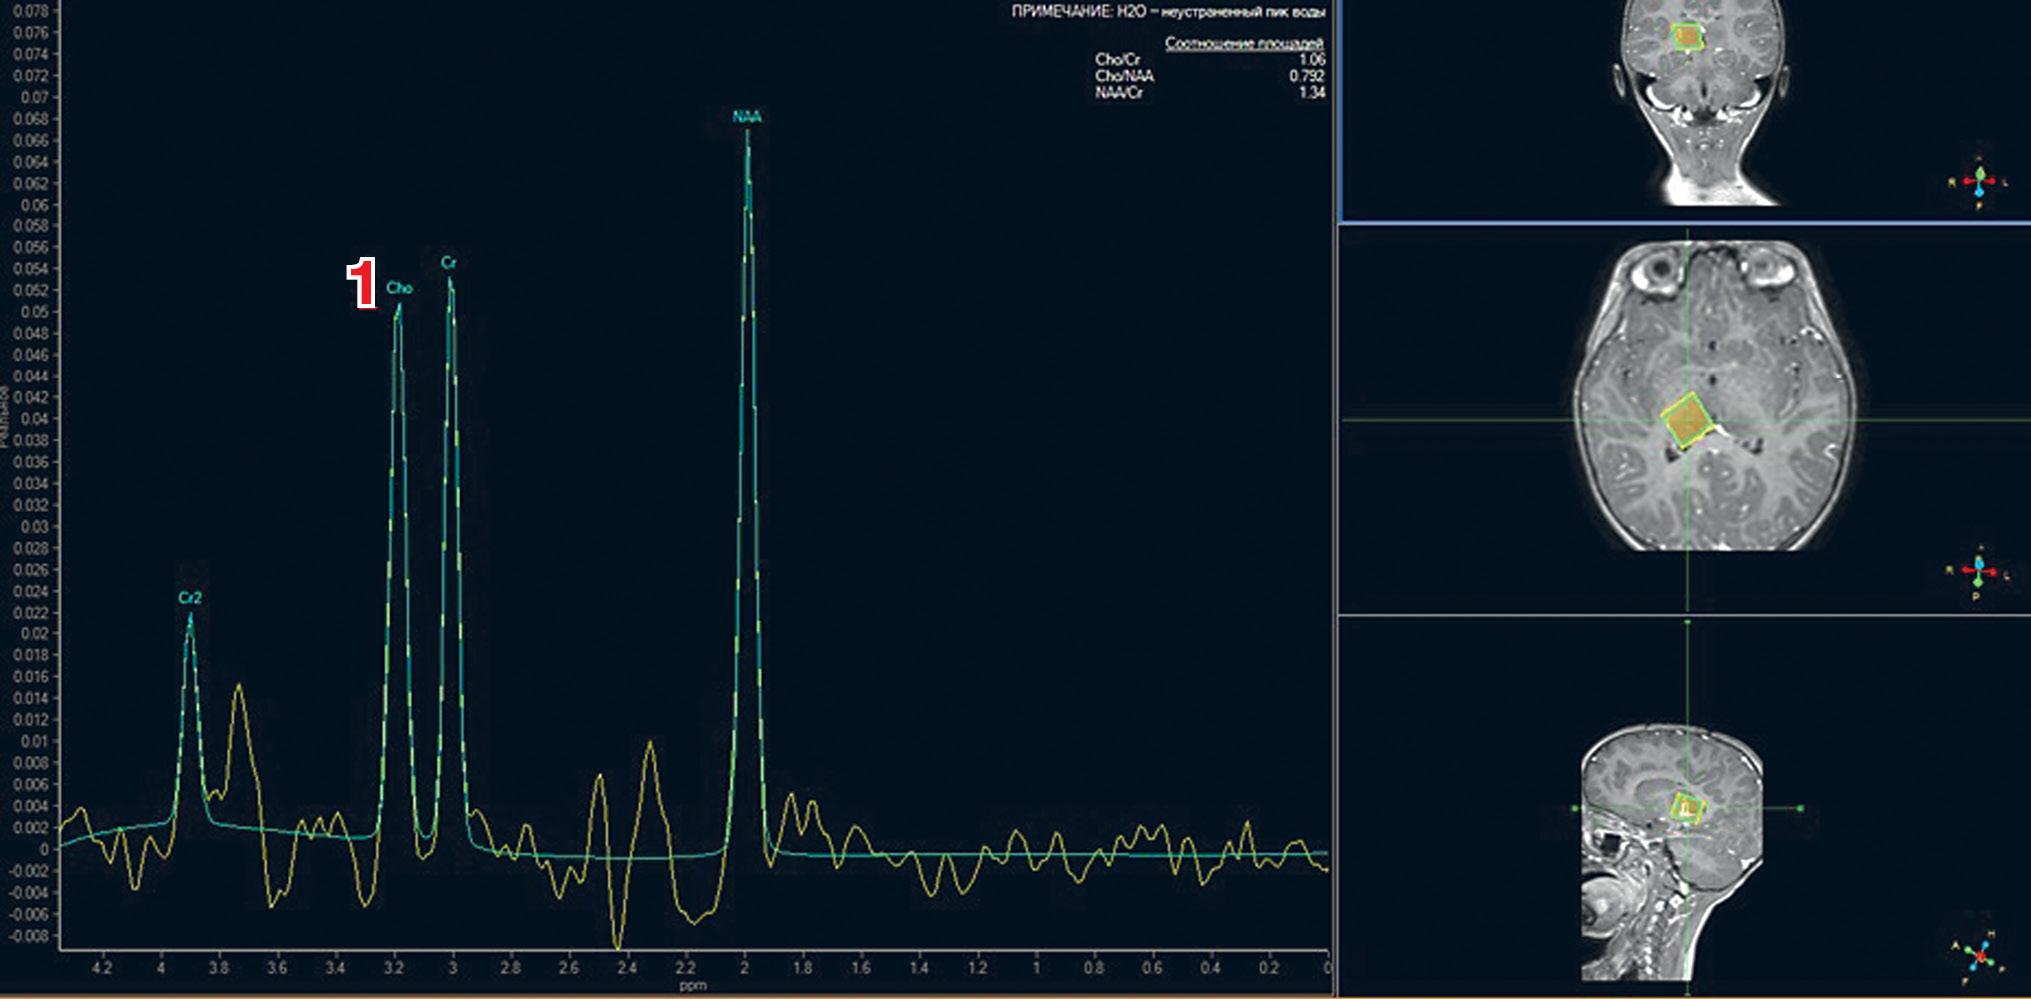
Task: Click the "Соотношение площадей" underlined header
Action: pos(1244,43)
